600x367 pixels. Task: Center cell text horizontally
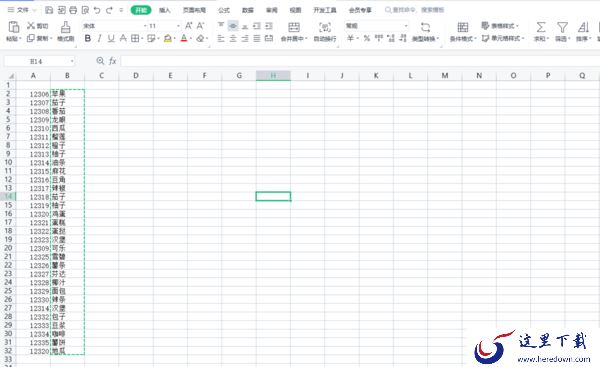tap(233, 38)
